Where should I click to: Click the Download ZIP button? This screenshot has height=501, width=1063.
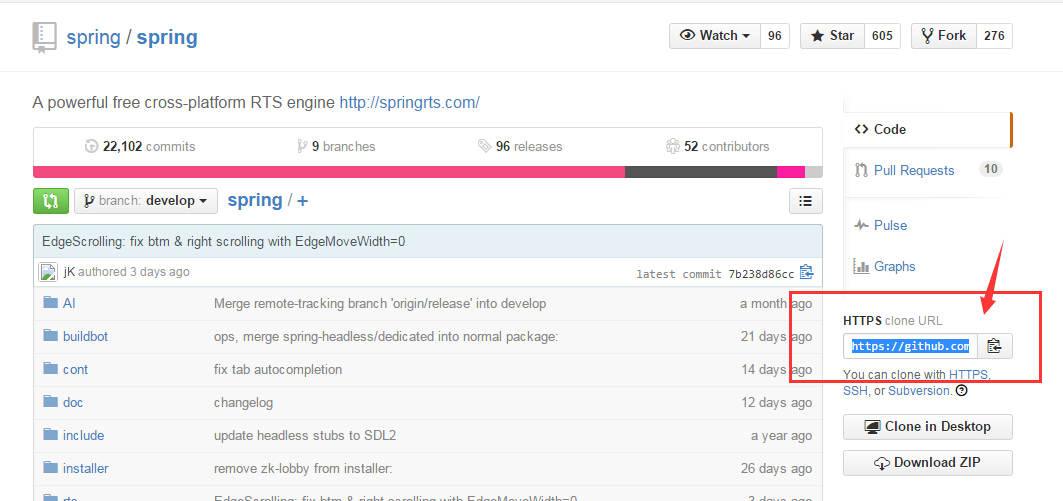(x=927, y=463)
